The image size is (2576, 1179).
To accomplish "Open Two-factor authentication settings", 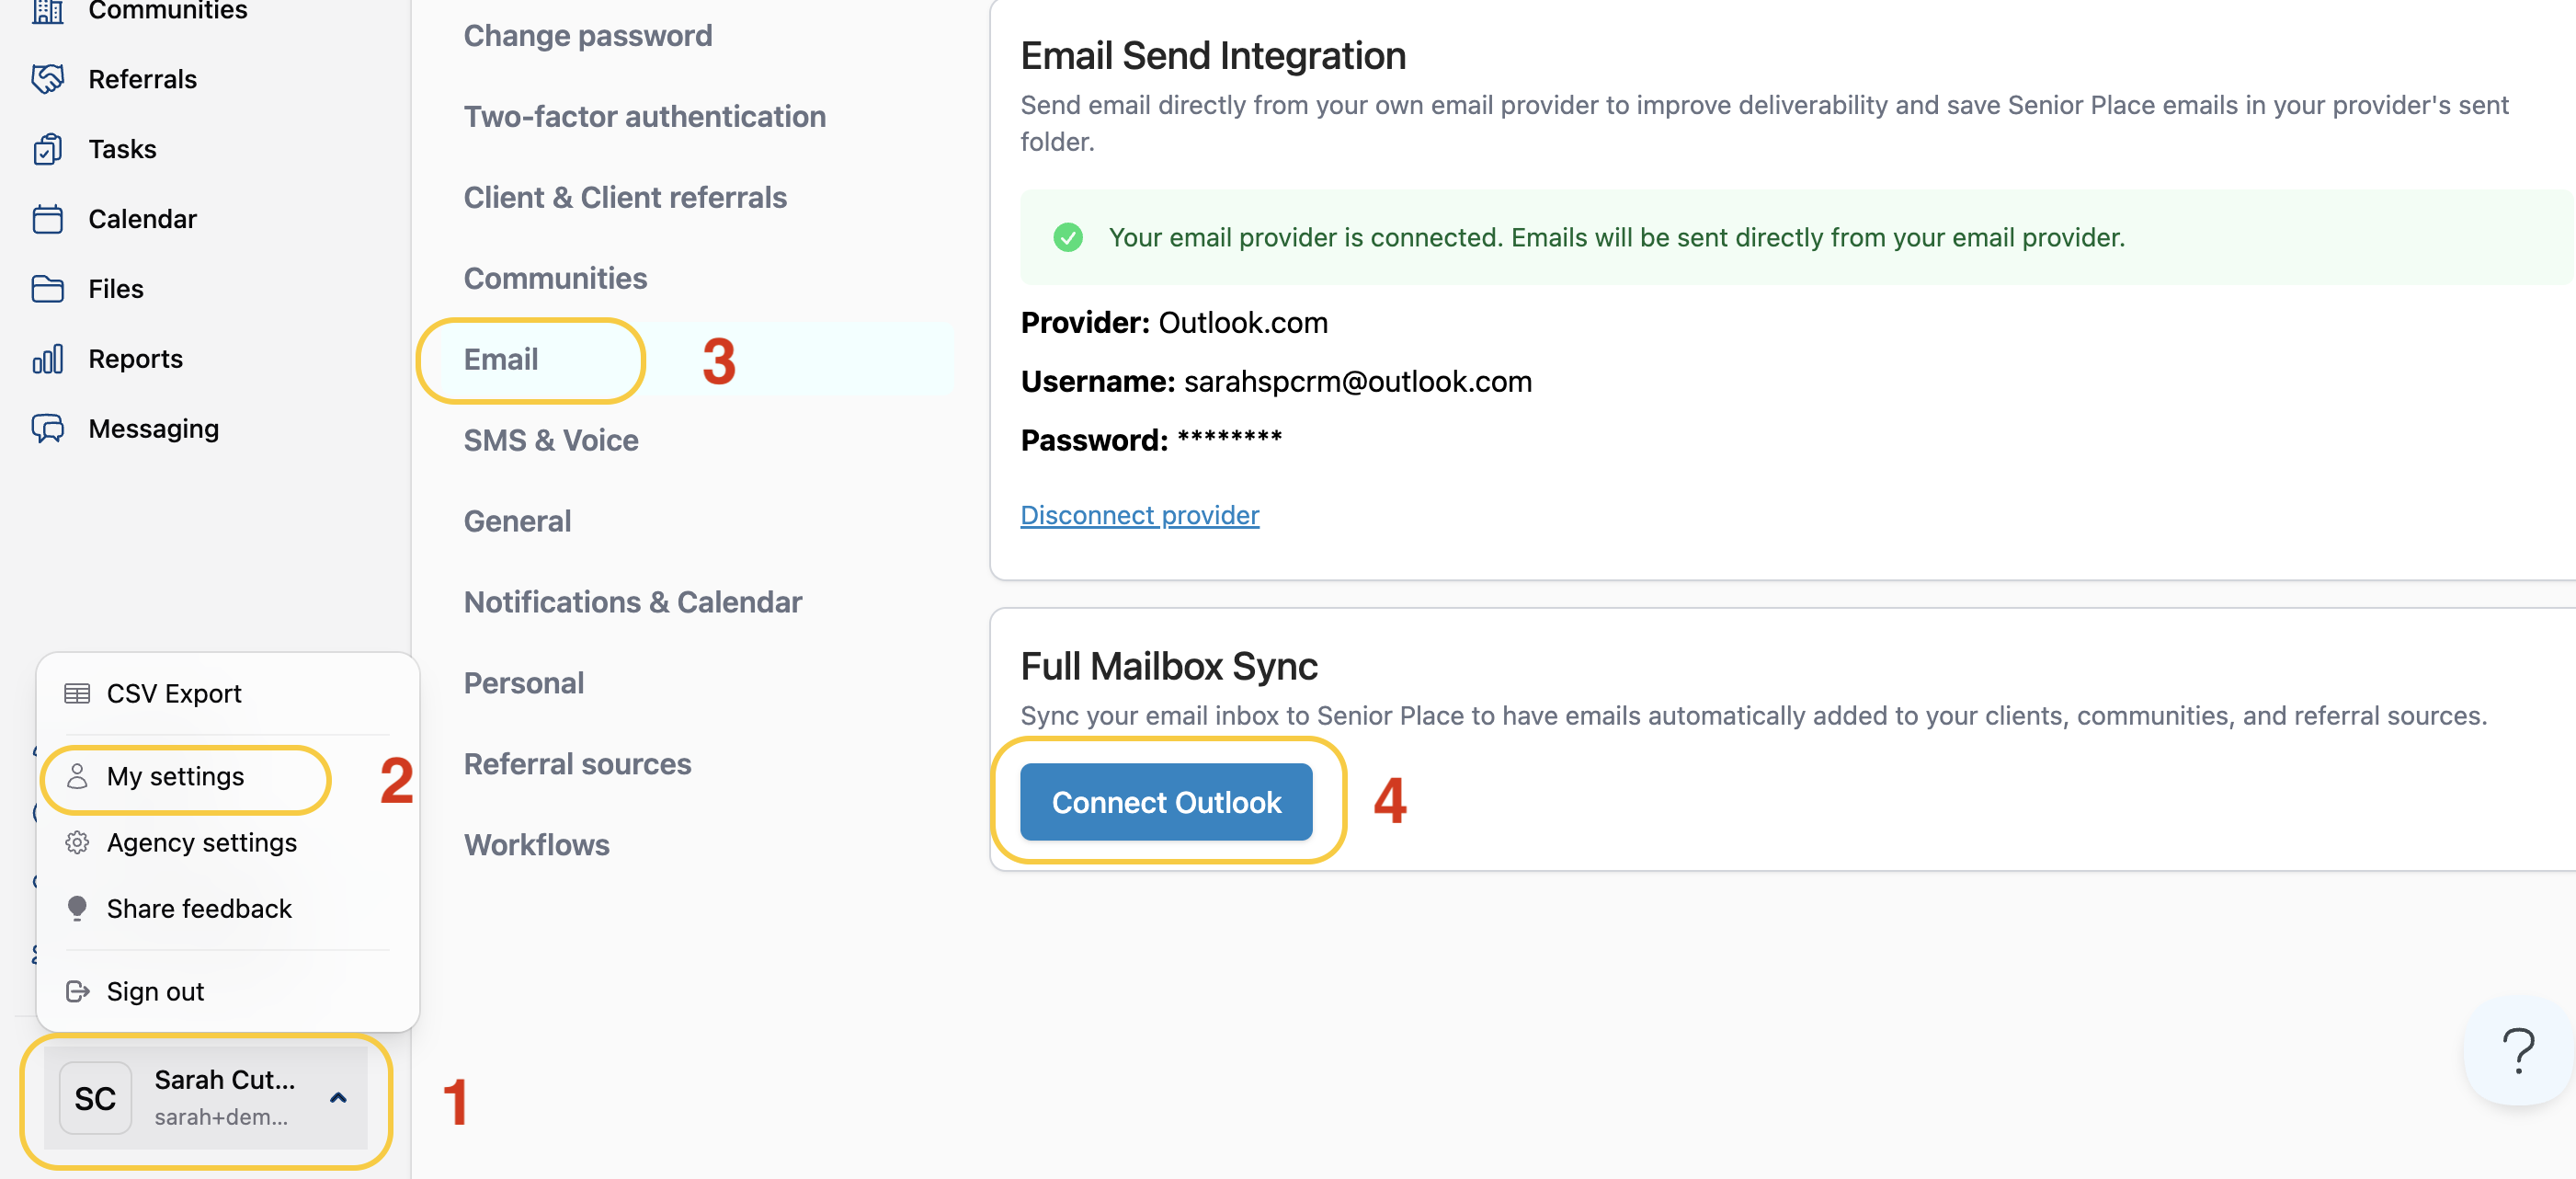I will tap(644, 117).
